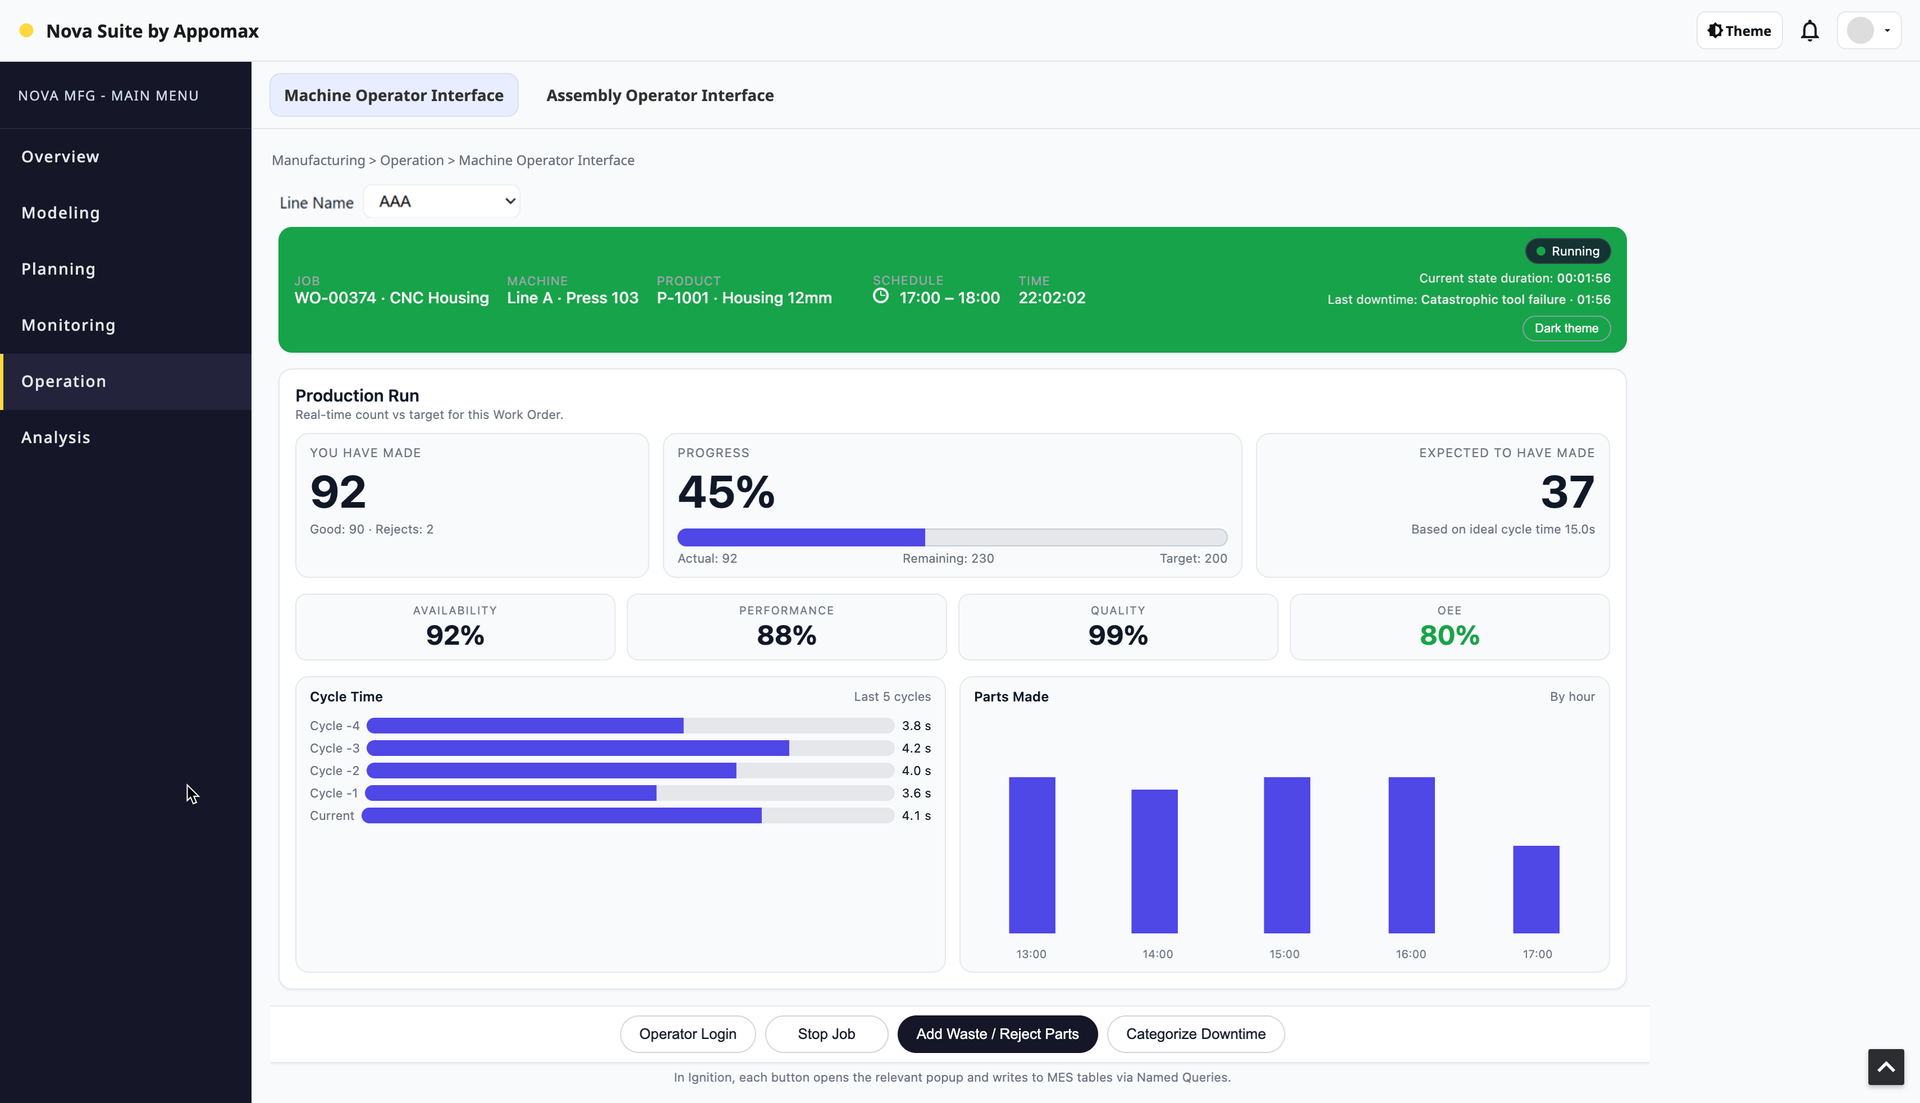Click the yellow dot logo icon
This screenshot has height=1103, width=1920.
point(27,31)
